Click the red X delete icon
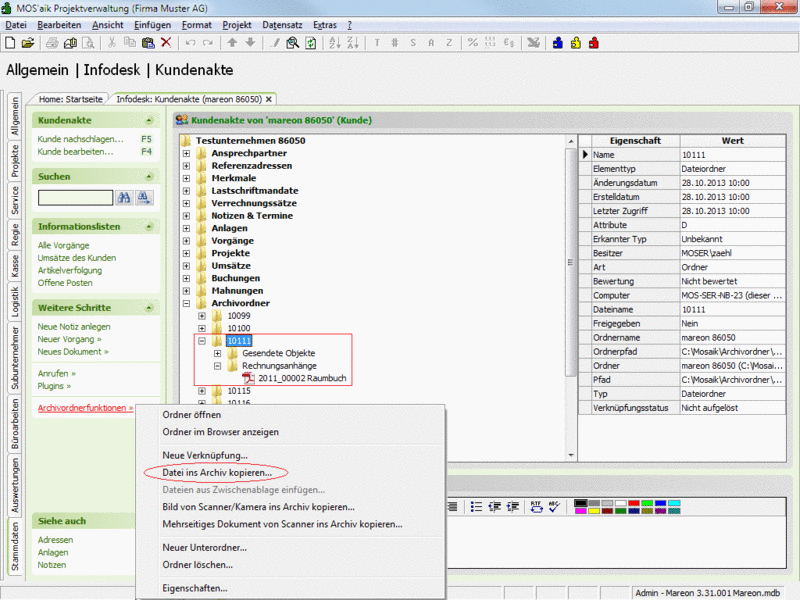The image size is (800, 600). pyautogui.click(x=166, y=42)
